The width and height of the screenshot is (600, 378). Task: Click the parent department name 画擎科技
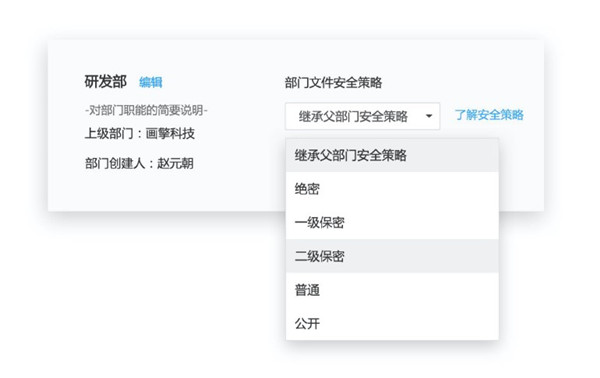coord(170,134)
